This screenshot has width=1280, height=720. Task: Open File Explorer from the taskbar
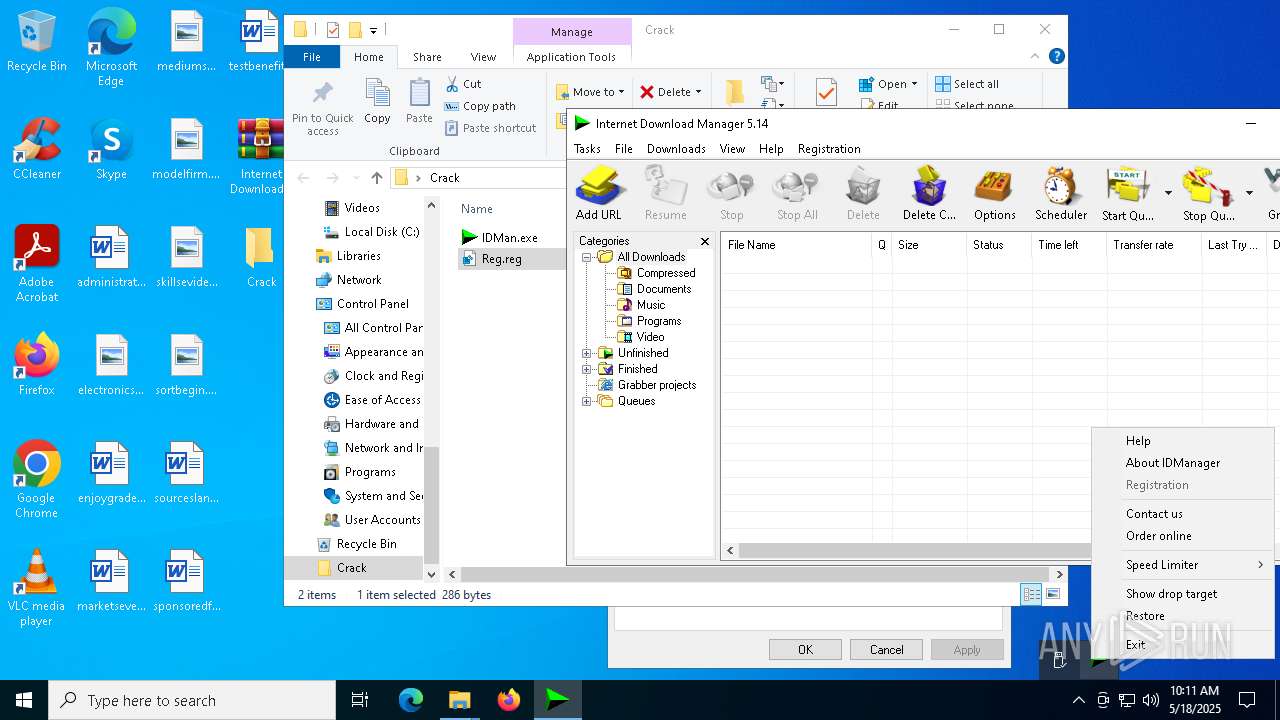coord(459,700)
